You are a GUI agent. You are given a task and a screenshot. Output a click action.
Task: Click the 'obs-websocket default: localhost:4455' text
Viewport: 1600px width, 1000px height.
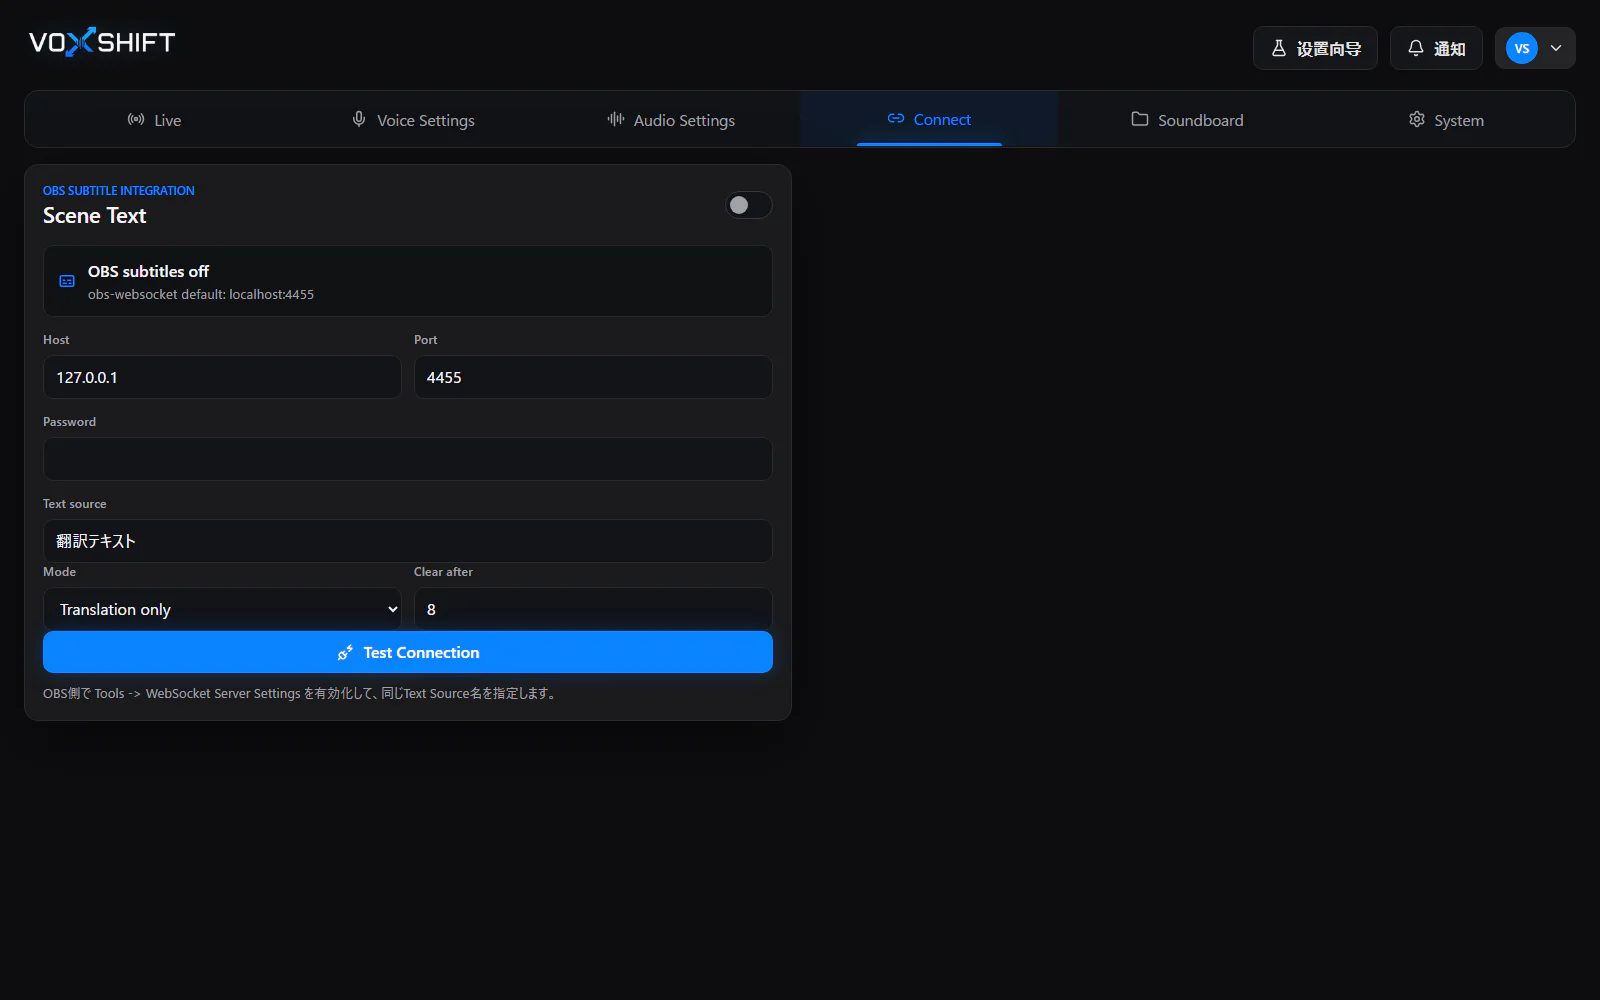[x=201, y=294]
